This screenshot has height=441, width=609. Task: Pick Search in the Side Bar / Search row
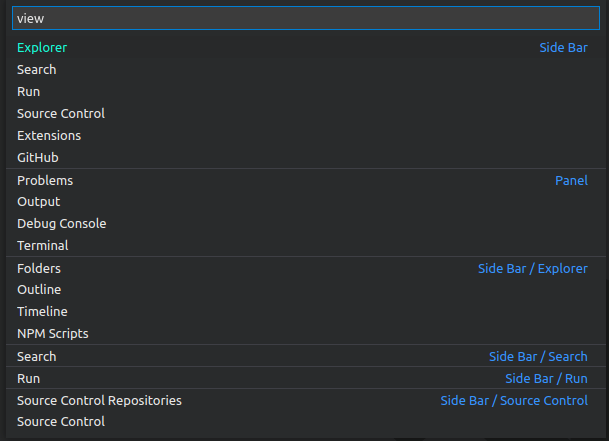(x=37, y=357)
